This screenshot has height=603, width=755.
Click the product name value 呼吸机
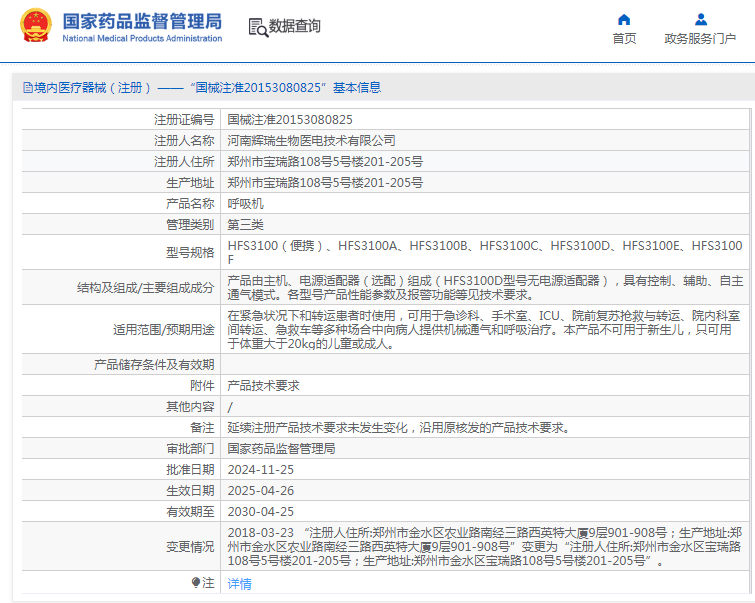coord(246,203)
